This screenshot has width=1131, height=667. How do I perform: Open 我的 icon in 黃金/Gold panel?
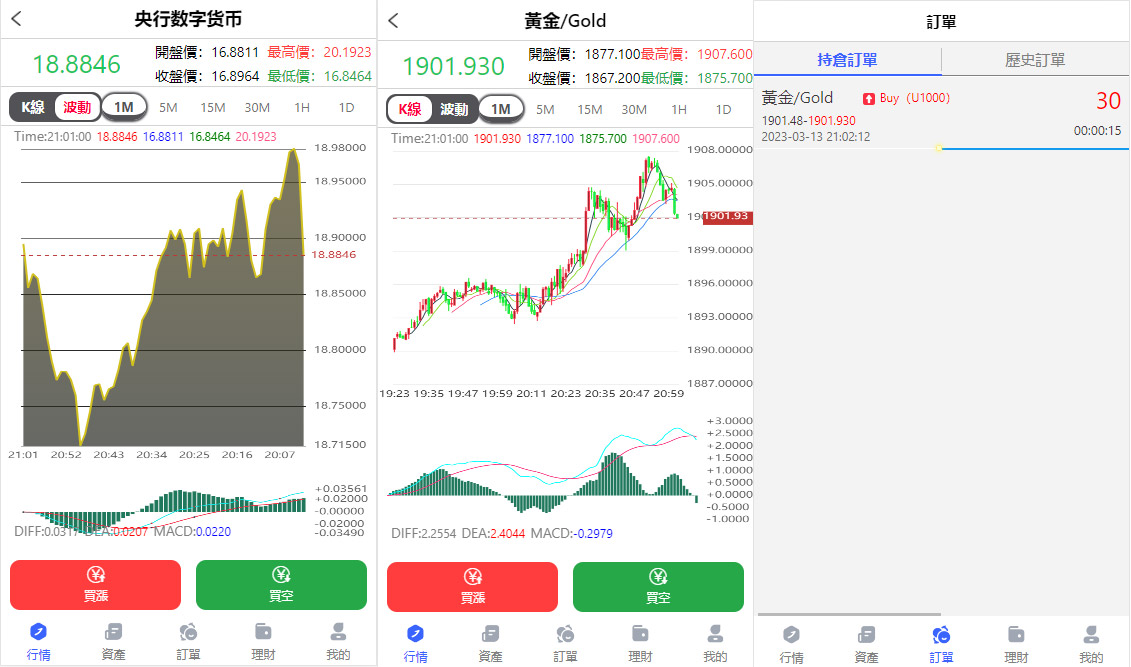pyautogui.click(x=716, y=634)
